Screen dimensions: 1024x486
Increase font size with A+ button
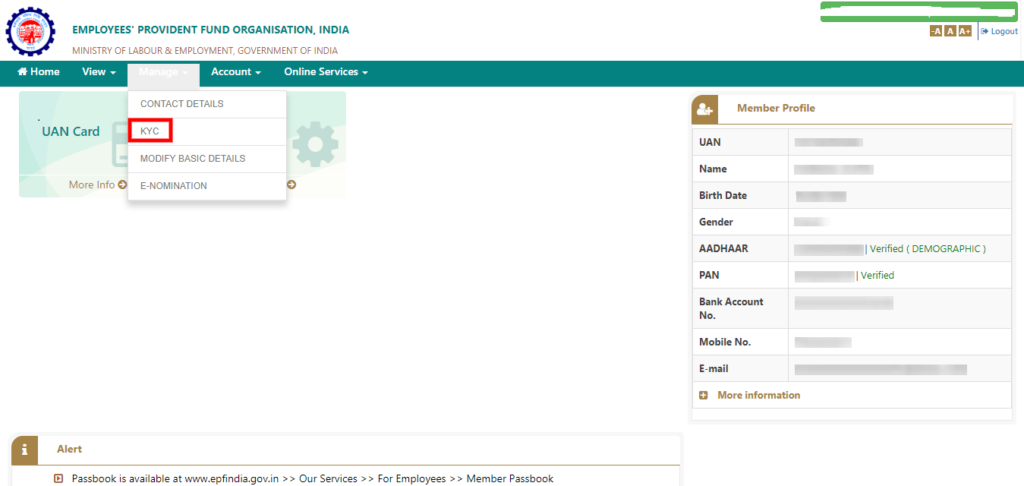[965, 31]
